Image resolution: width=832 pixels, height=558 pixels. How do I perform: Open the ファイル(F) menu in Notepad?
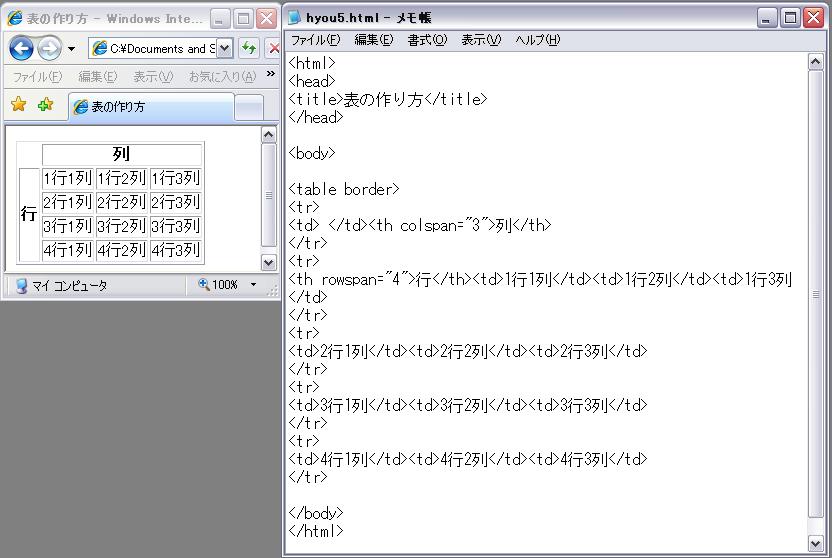click(x=316, y=40)
